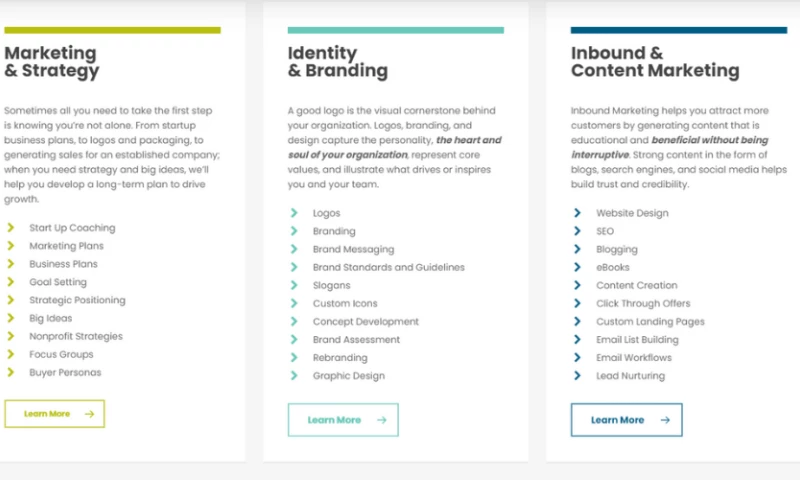This screenshot has width=800, height=480.
Task: Click the teal color bar above Identity
Action: 395,30
